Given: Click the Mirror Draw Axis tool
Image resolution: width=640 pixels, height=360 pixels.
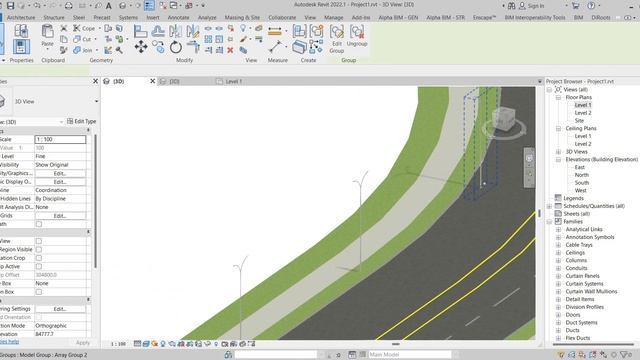Looking at the screenshot, I should 193,31.
